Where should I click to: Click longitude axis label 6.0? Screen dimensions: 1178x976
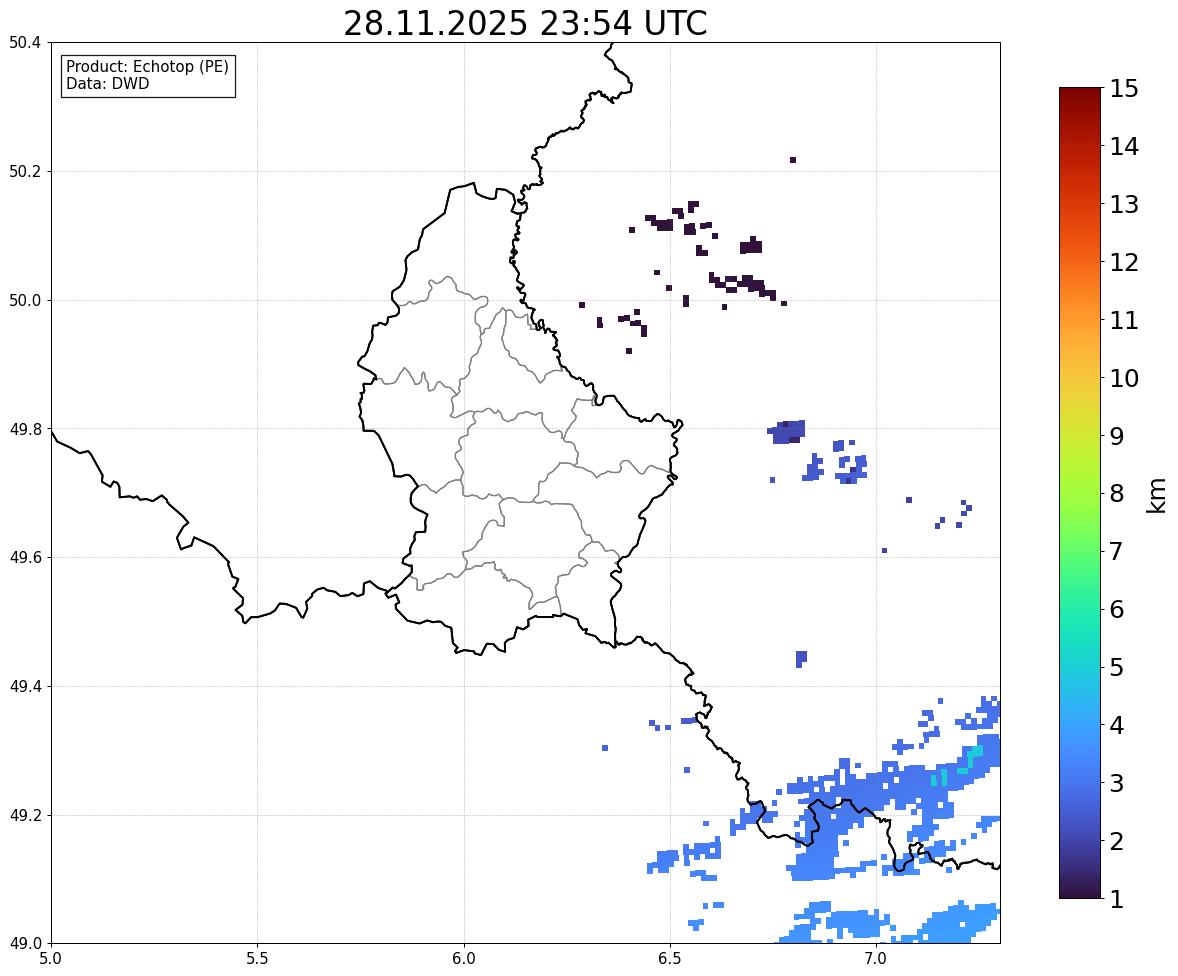pos(464,959)
